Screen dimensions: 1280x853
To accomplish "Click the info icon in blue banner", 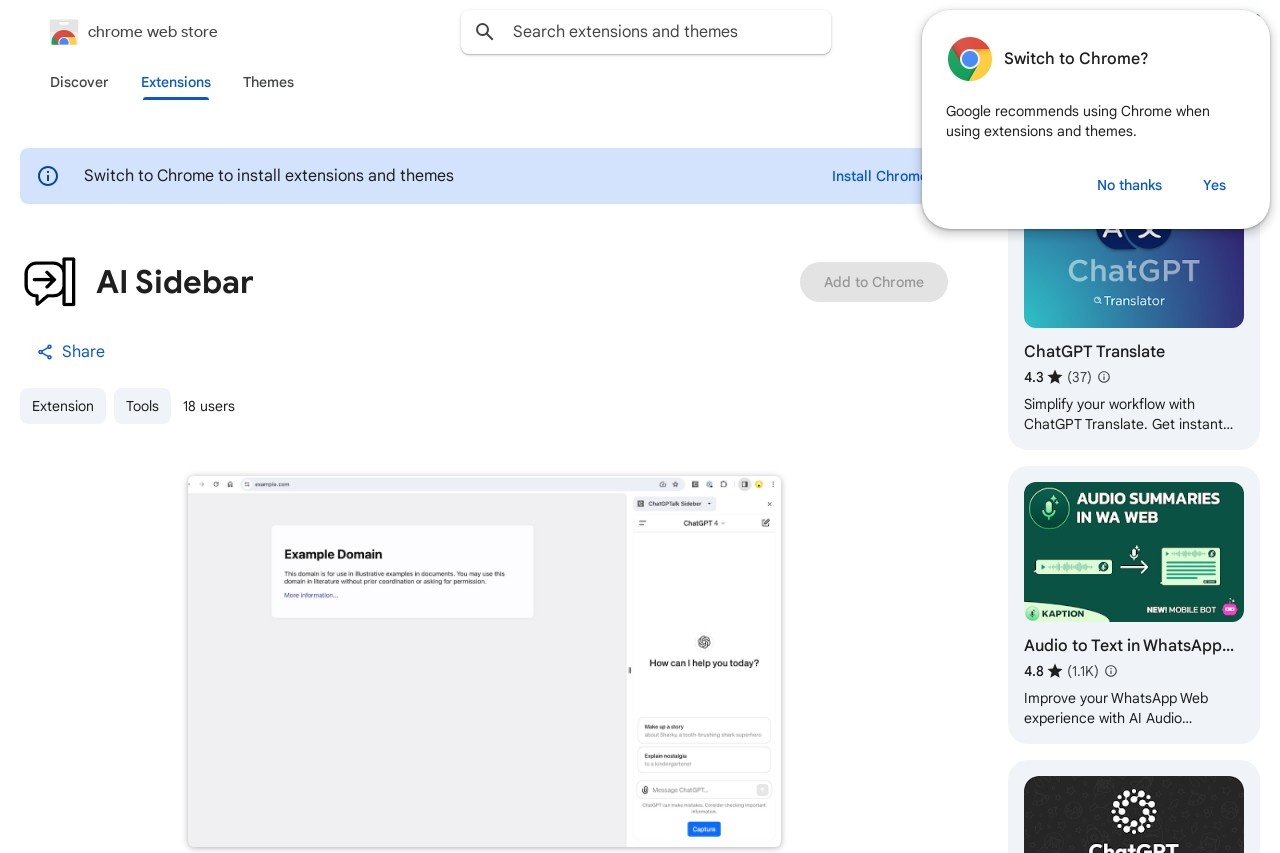I will pos(48,176).
